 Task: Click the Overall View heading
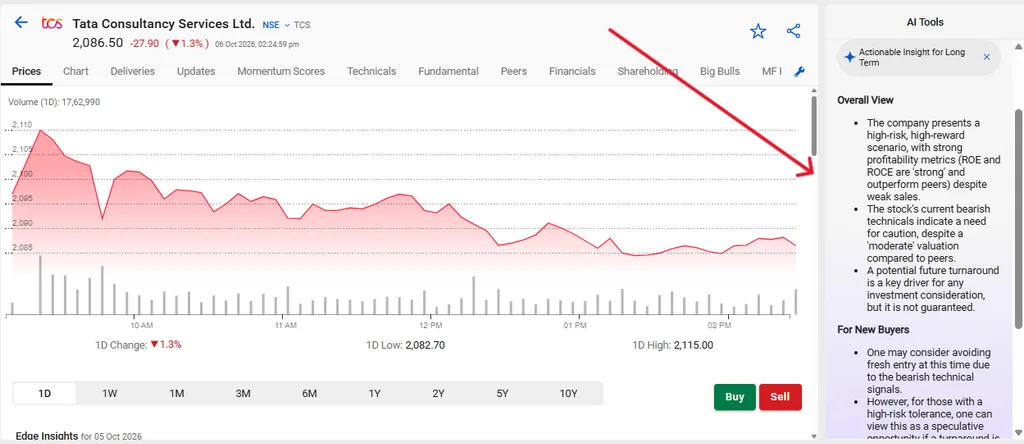(865, 100)
